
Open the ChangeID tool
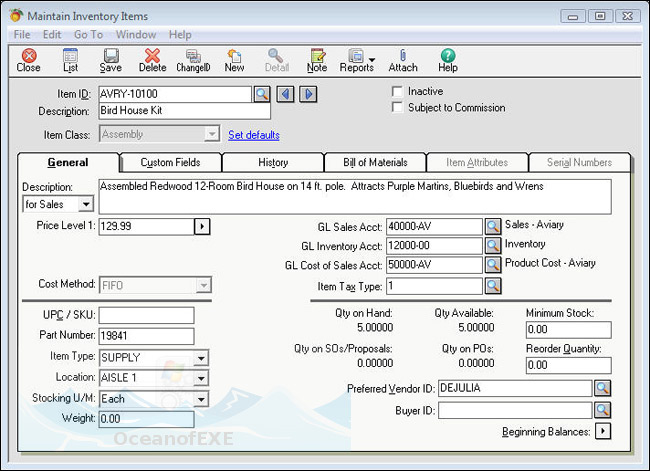[x=192, y=59]
